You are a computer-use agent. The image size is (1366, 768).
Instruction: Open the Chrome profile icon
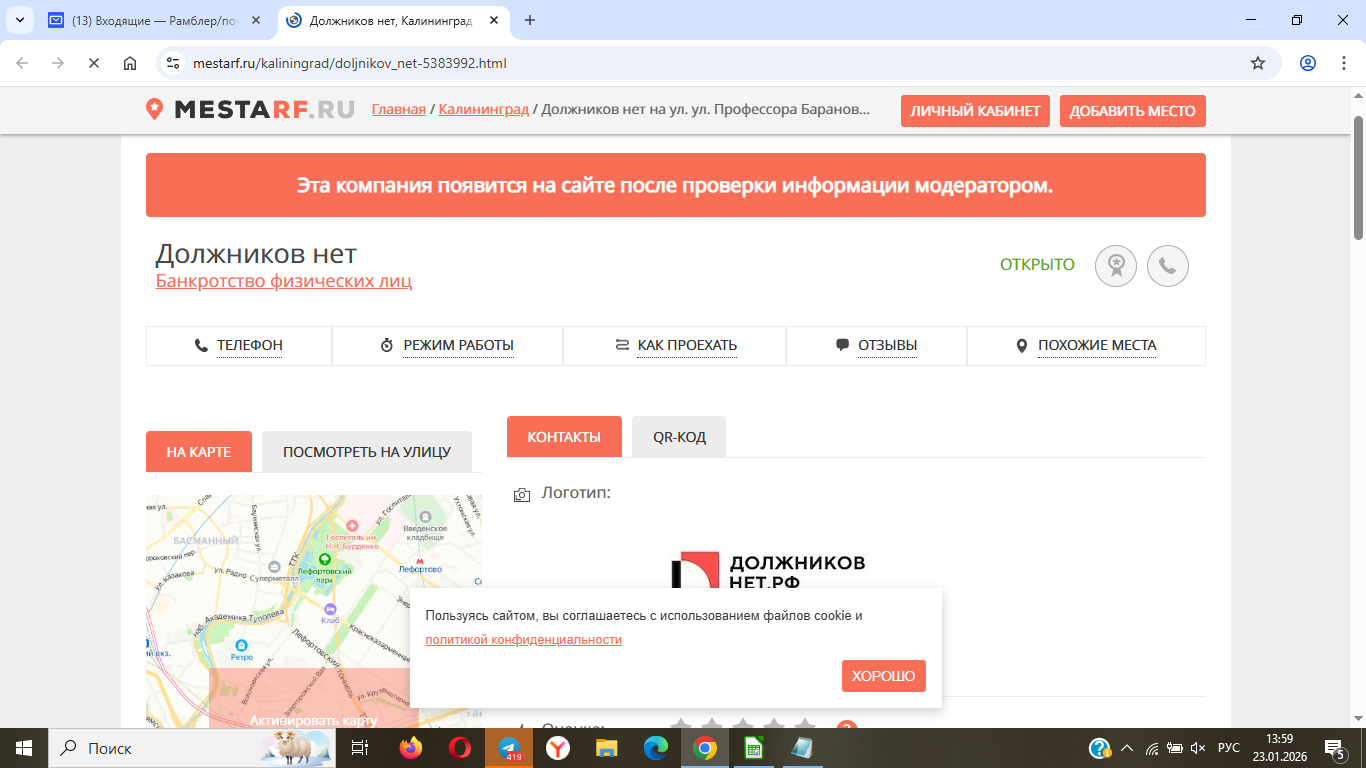[x=1308, y=63]
